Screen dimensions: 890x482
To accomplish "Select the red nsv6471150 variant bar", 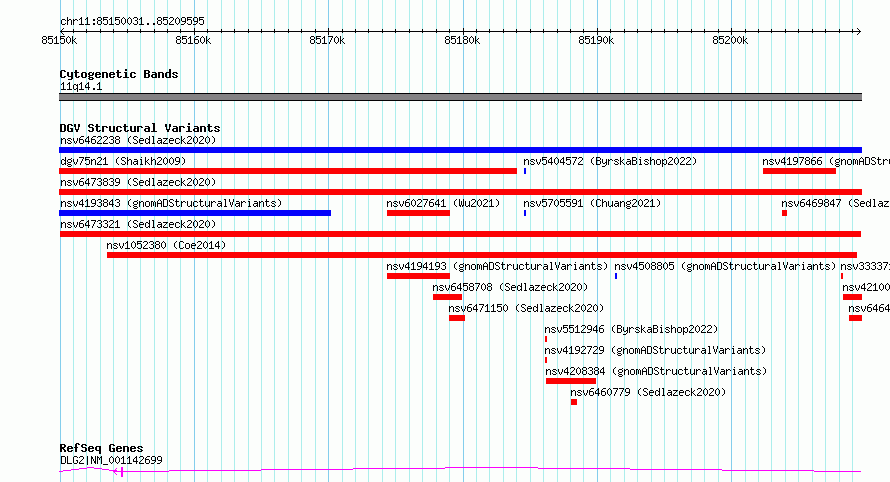I will [x=457, y=318].
